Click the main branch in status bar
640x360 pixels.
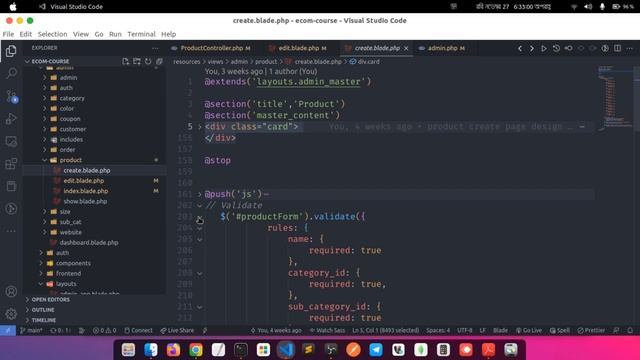click(x=31, y=330)
